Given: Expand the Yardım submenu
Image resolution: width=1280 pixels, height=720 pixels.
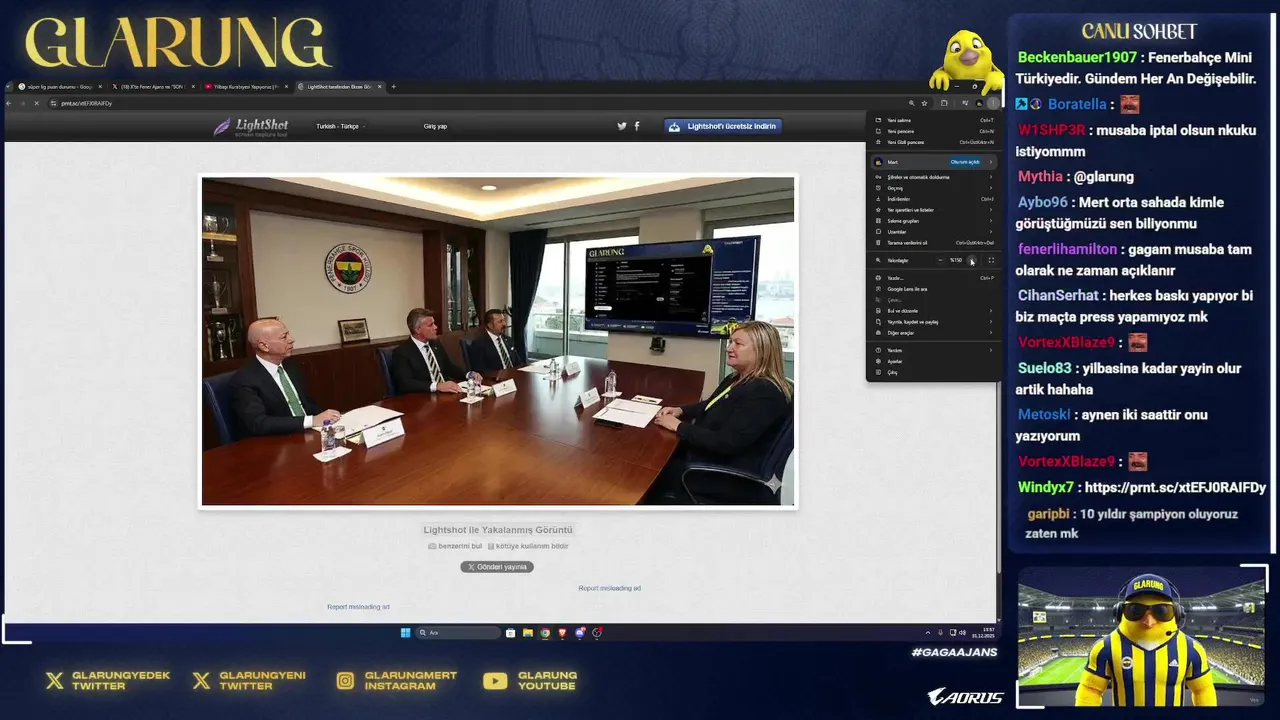Looking at the screenshot, I should coord(933,350).
